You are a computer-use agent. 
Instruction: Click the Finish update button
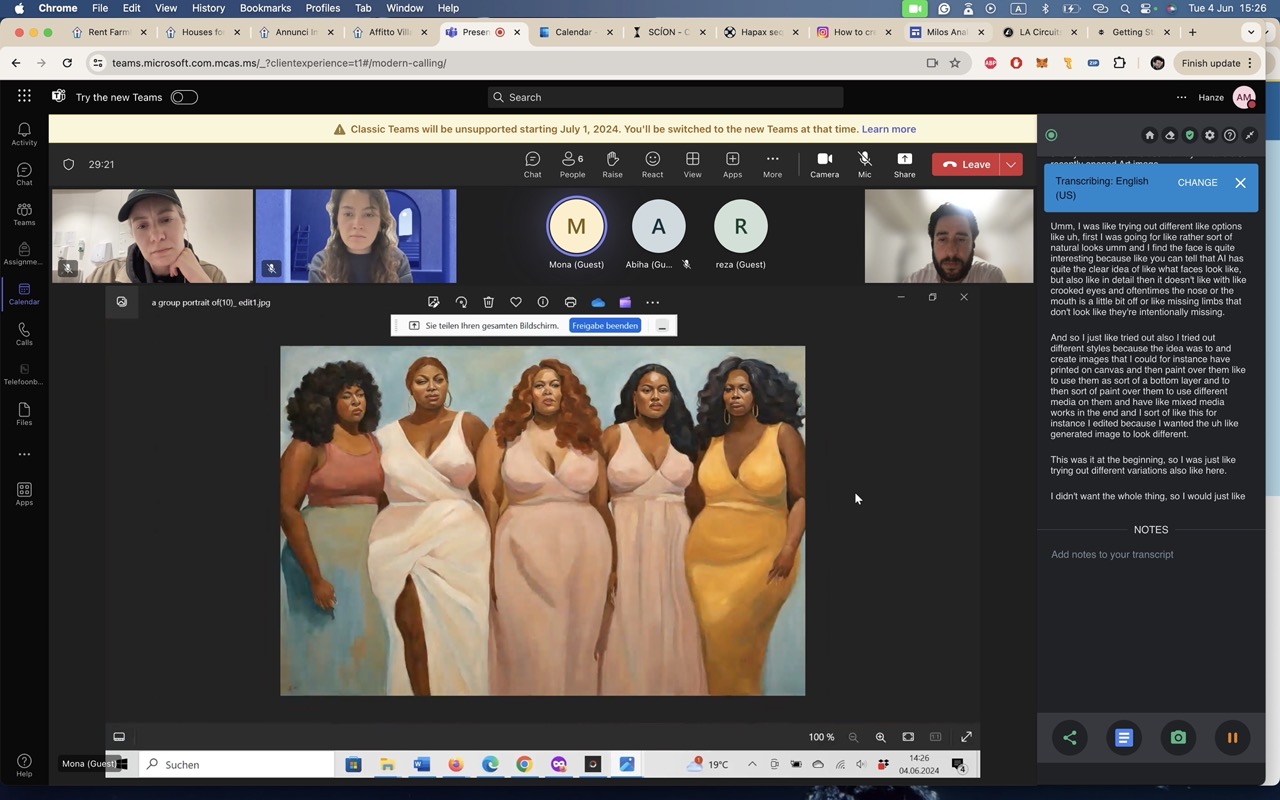[1217, 63]
